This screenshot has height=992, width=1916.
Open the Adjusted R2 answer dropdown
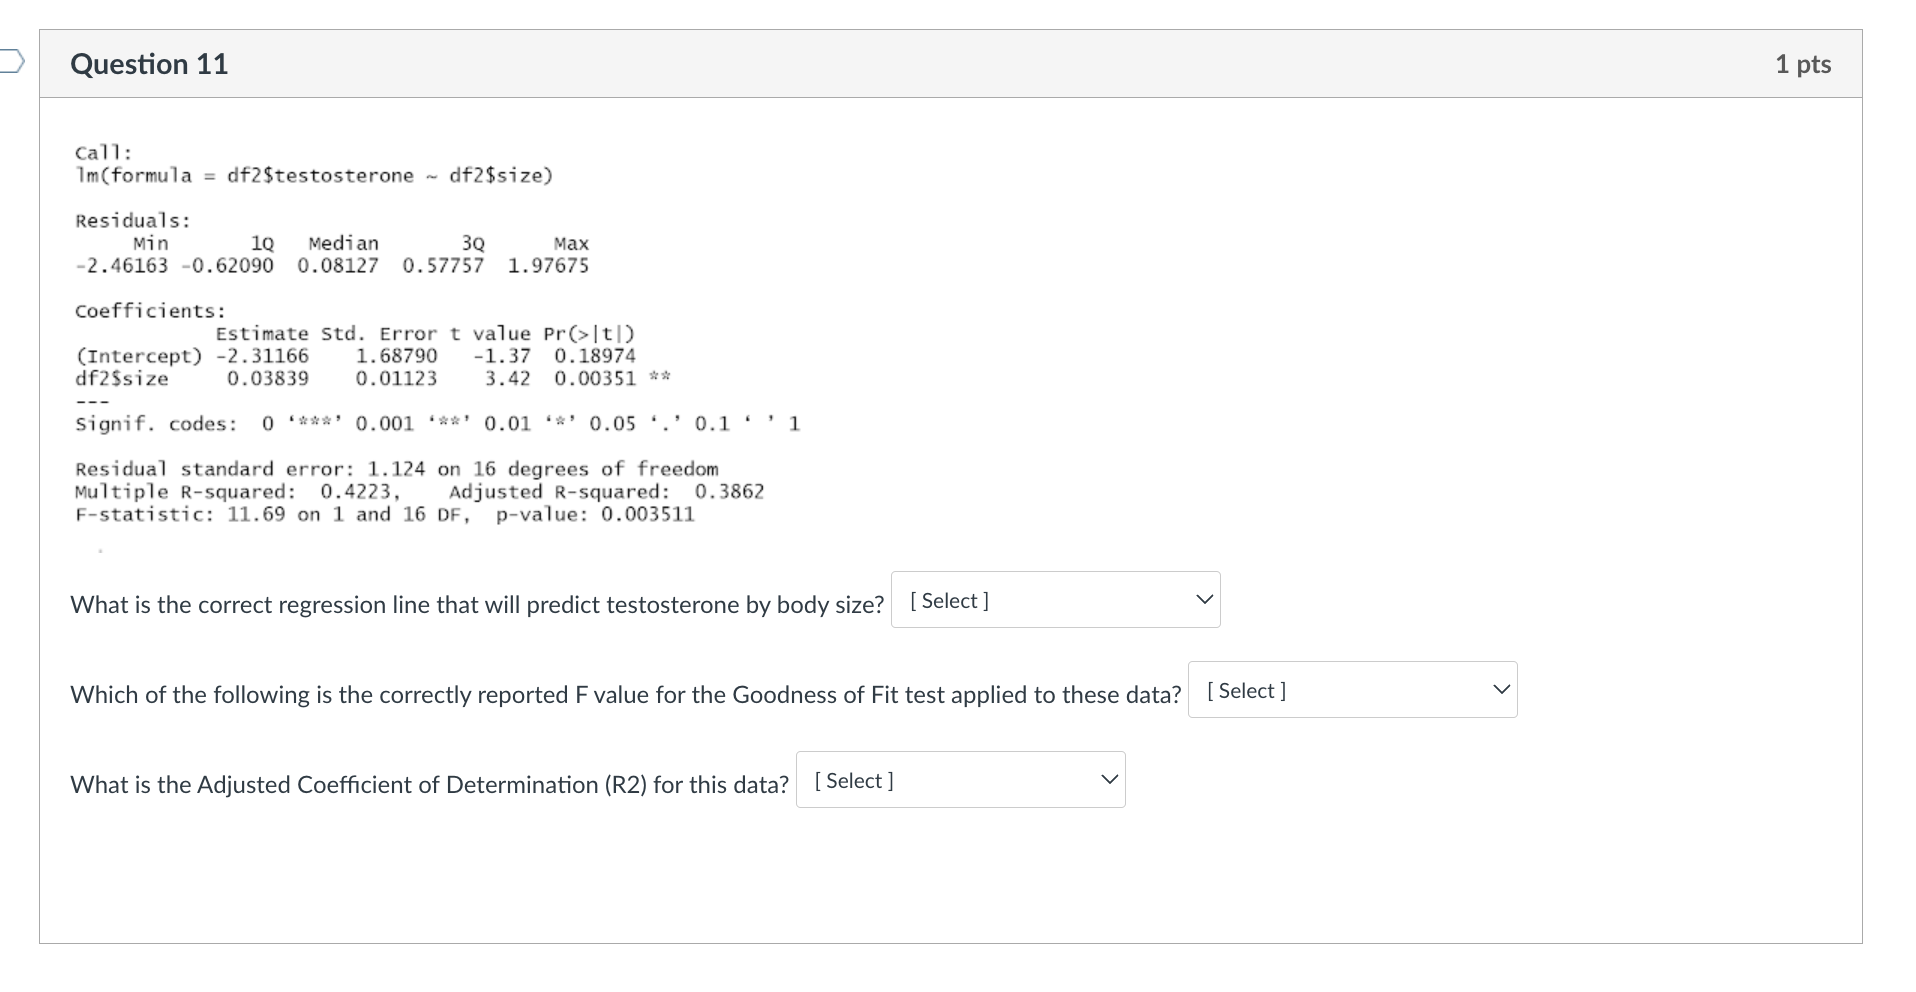click(x=960, y=779)
